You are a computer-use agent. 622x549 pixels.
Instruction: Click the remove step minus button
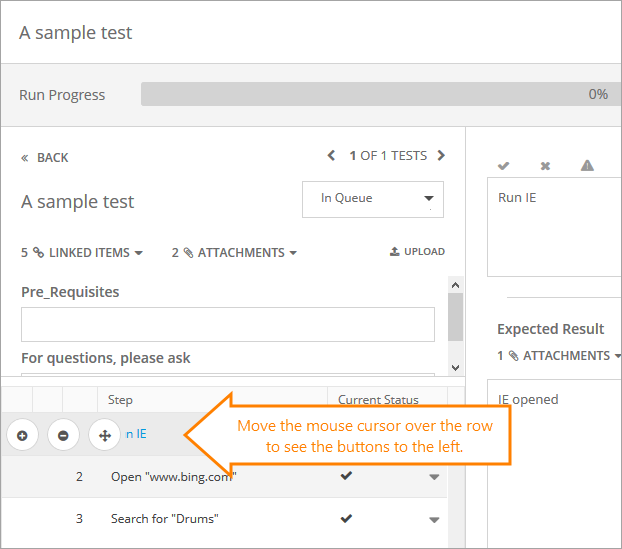coord(63,435)
